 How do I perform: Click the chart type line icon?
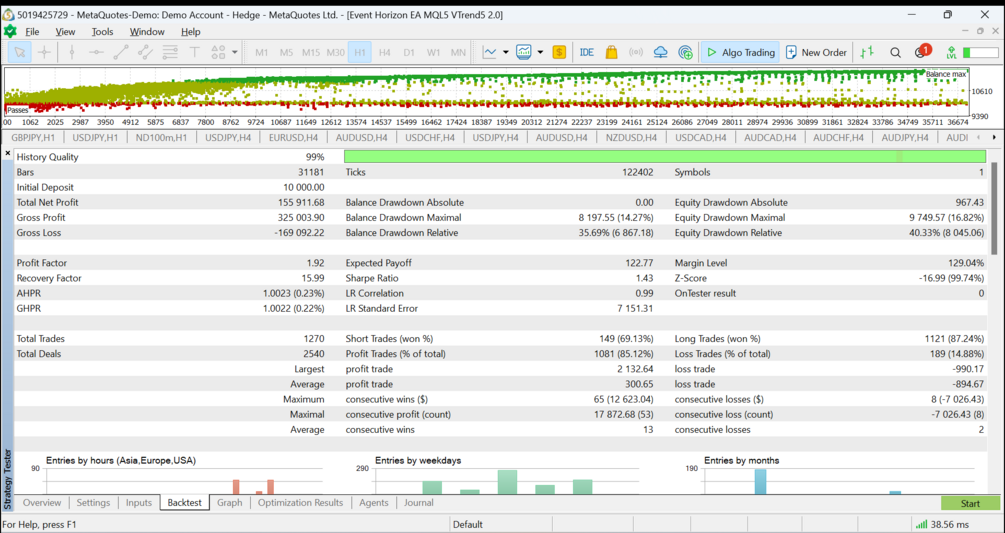tap(490, 53)
